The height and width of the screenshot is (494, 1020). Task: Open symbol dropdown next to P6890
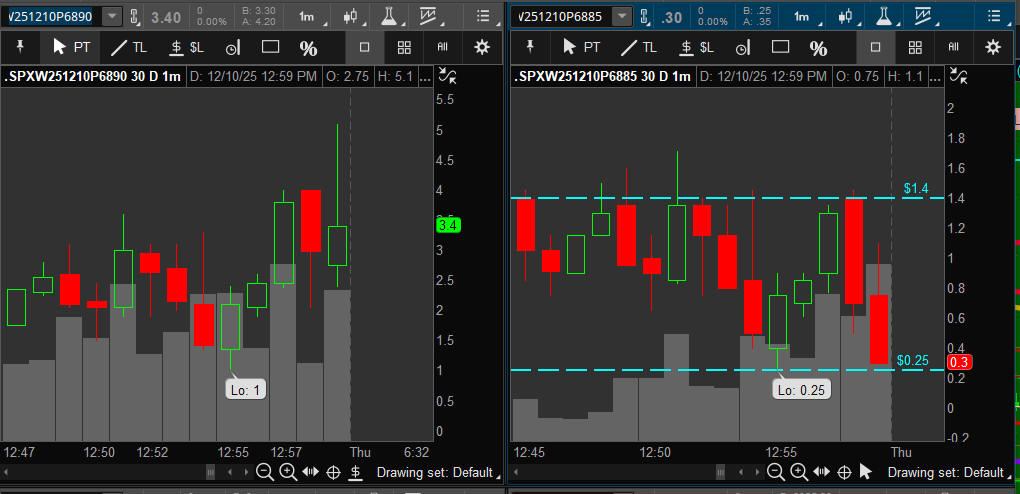[x=111, y=17]
